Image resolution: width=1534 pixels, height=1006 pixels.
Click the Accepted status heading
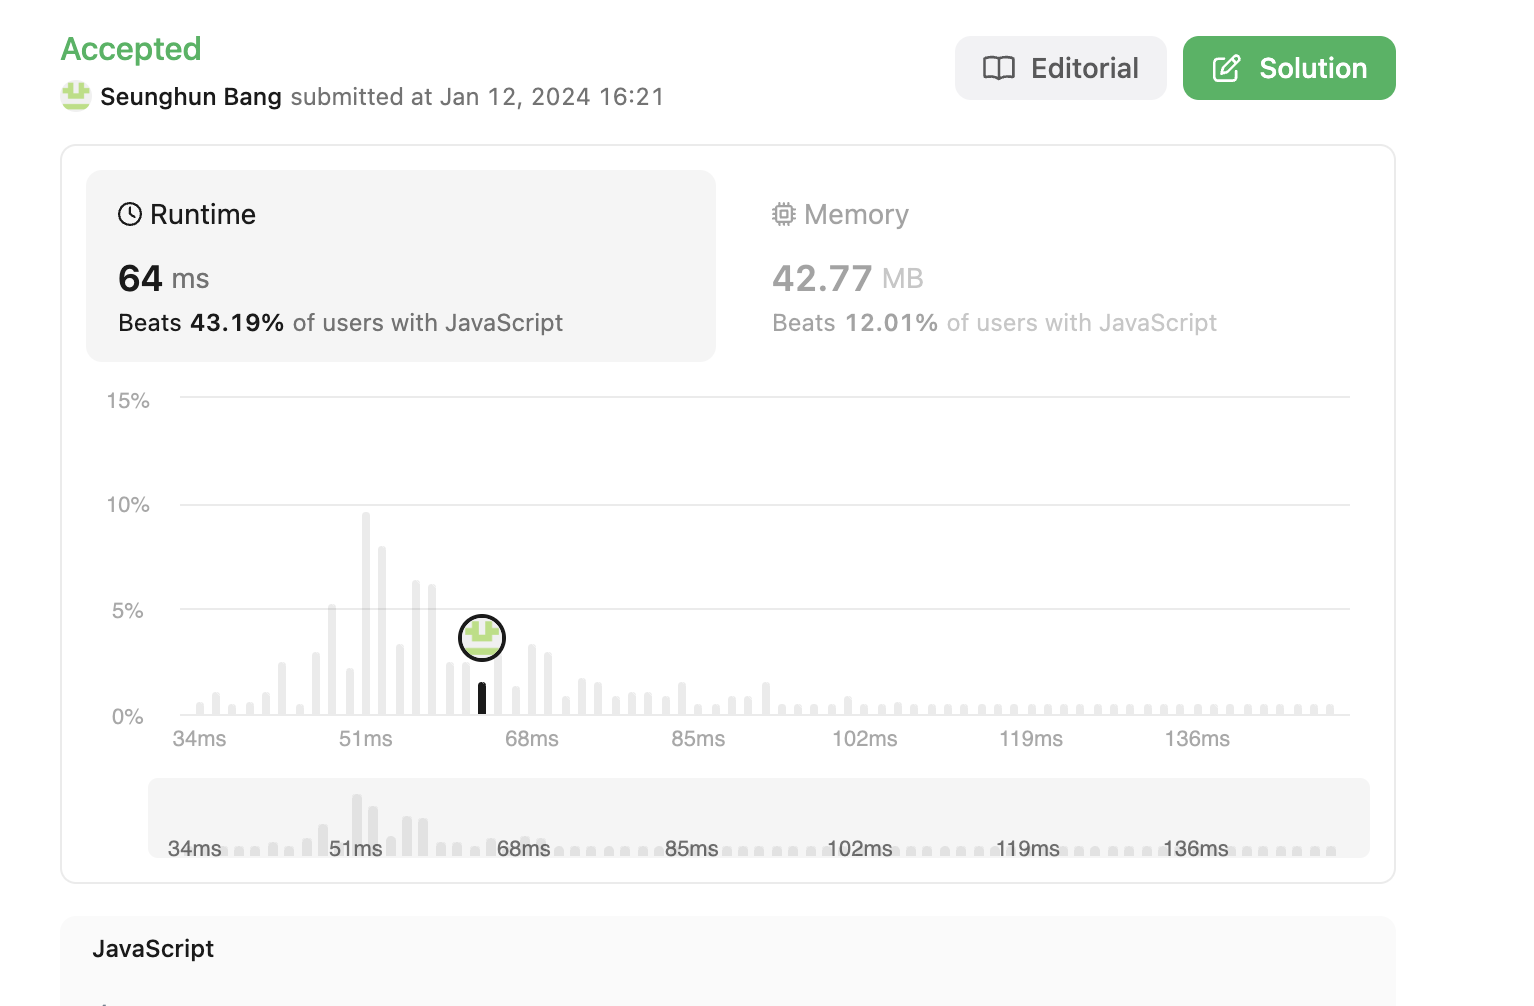click(x=131, y=48)
